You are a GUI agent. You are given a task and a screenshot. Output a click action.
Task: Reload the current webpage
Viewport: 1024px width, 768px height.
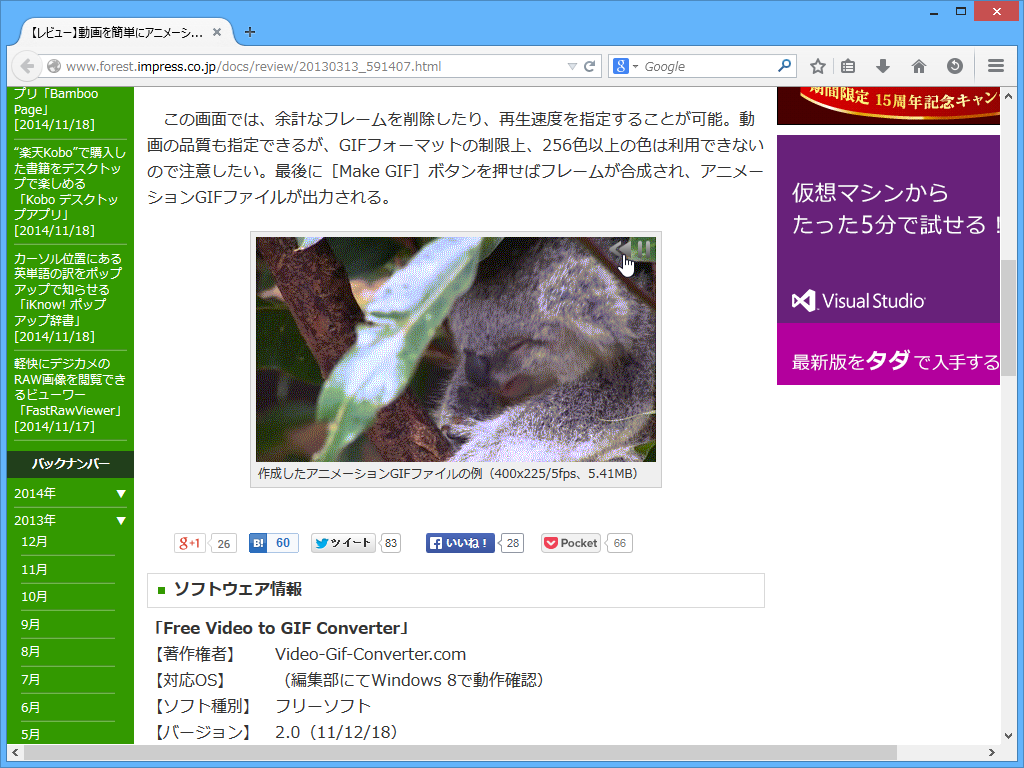589,65
